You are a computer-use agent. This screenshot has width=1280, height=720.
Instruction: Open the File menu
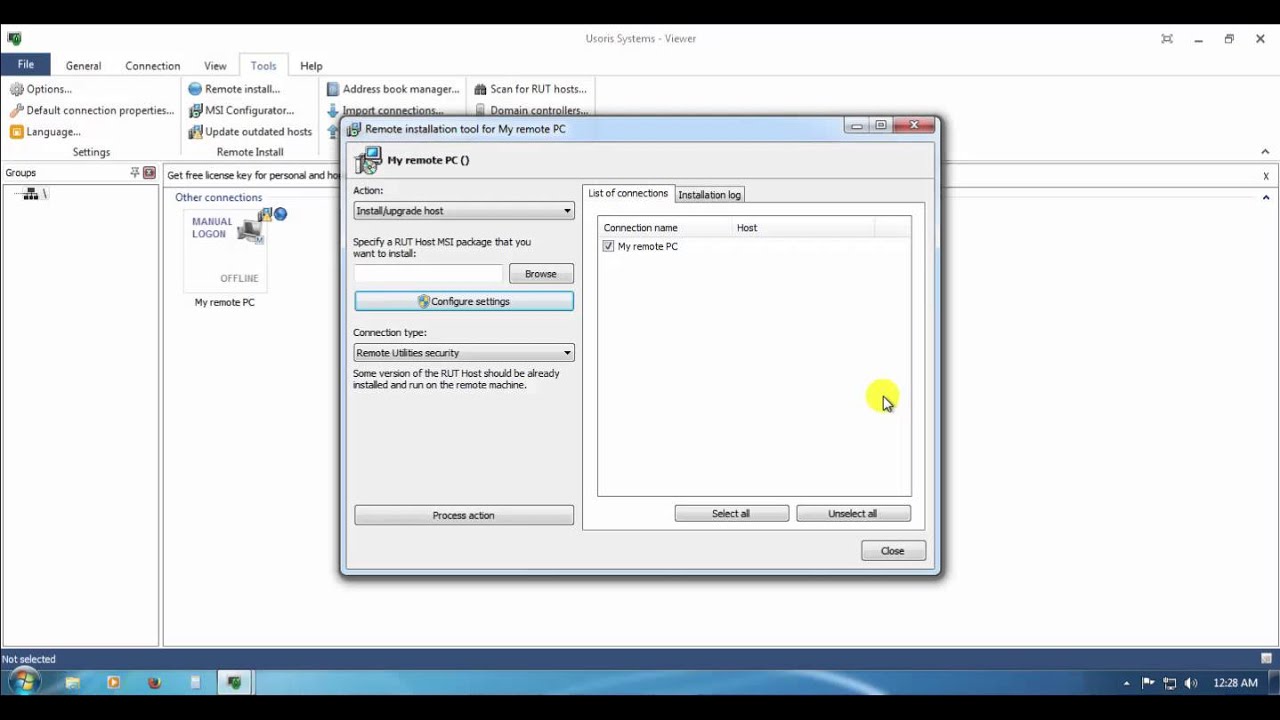[25, 65]
